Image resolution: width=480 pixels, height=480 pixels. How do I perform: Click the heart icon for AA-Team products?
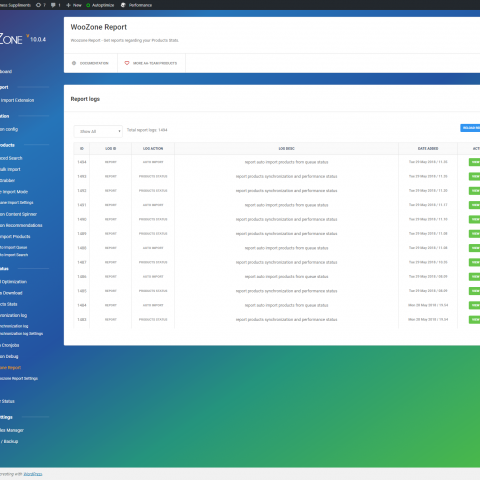pyautogui.click(x=127, y=63)
